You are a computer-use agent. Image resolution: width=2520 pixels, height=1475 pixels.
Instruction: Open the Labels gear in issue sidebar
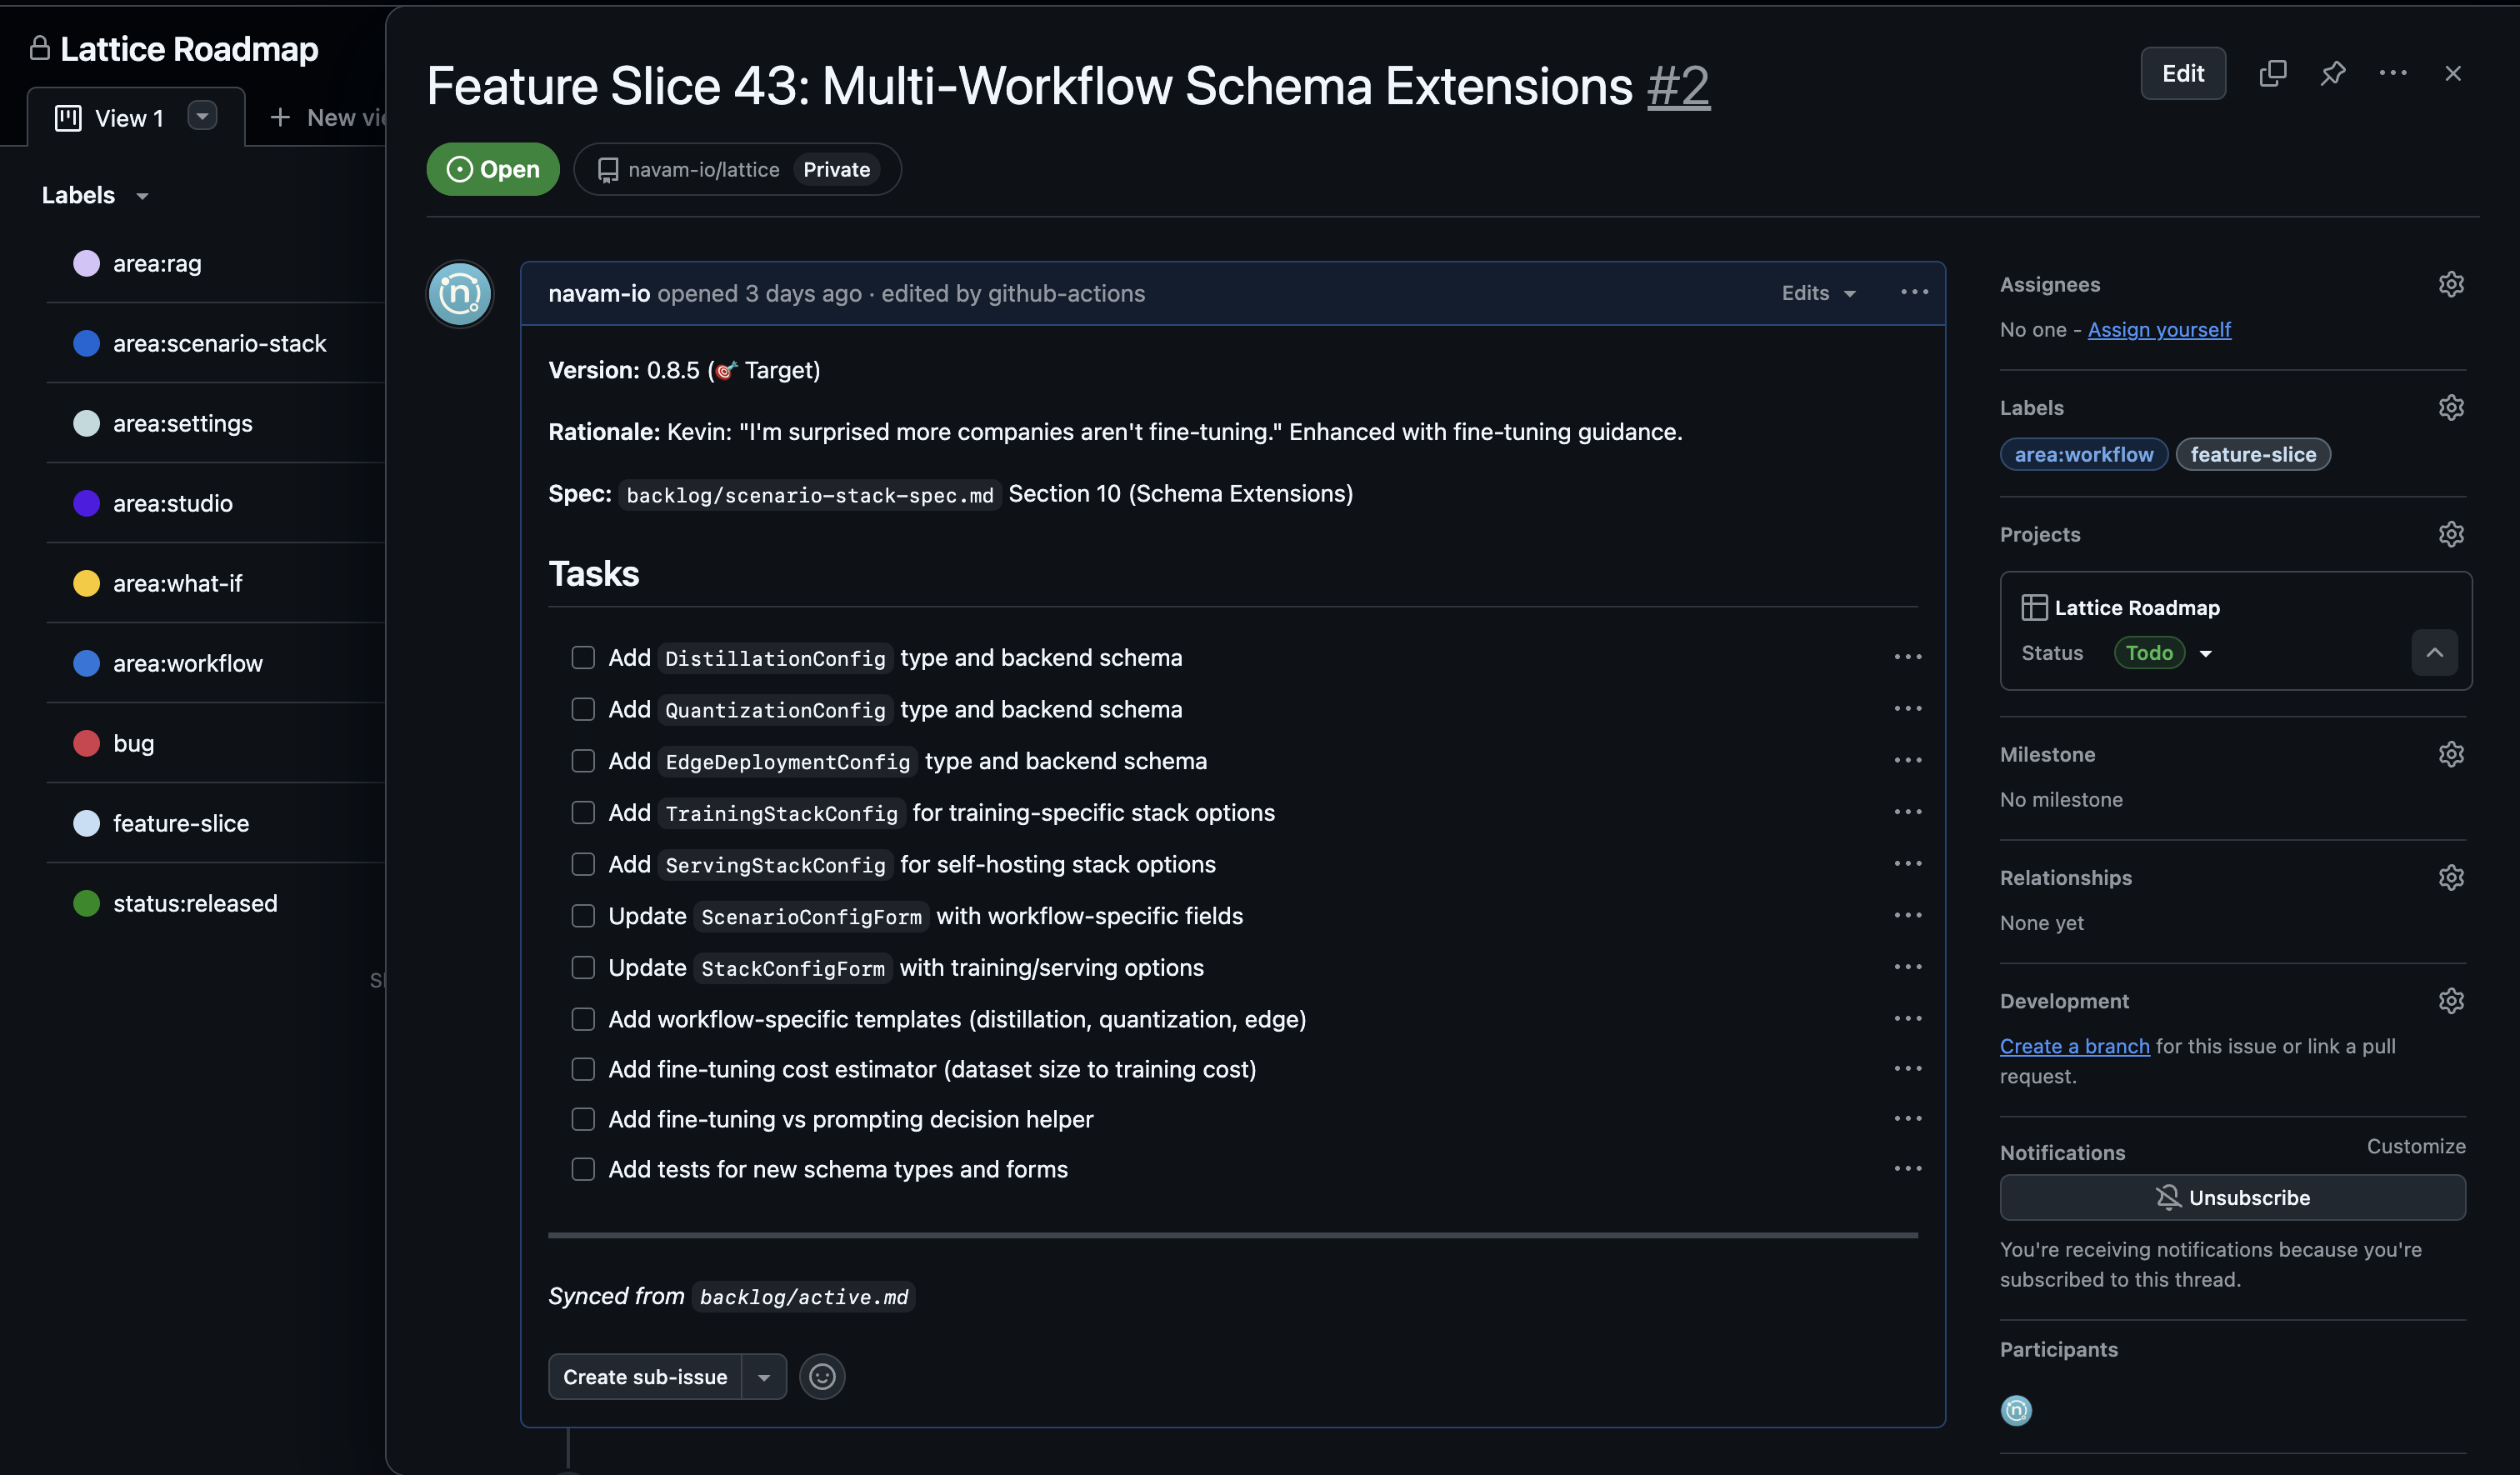click(2450, 408)
